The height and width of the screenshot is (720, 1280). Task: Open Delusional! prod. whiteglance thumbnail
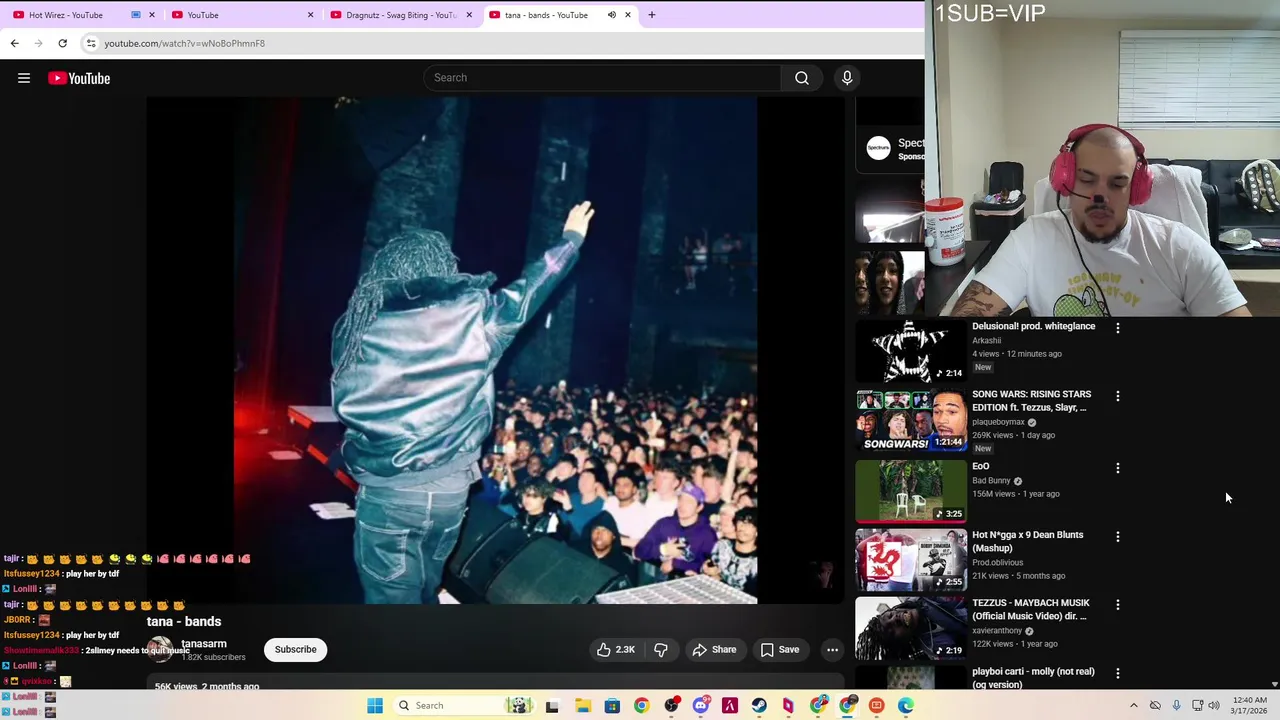tap(911, 351)
